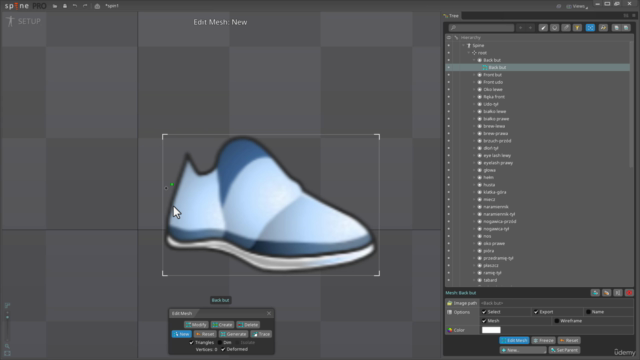This screenshot has width=640, height=360.
Task: Select the głowa tree item
Action: [x=489, y=170]
